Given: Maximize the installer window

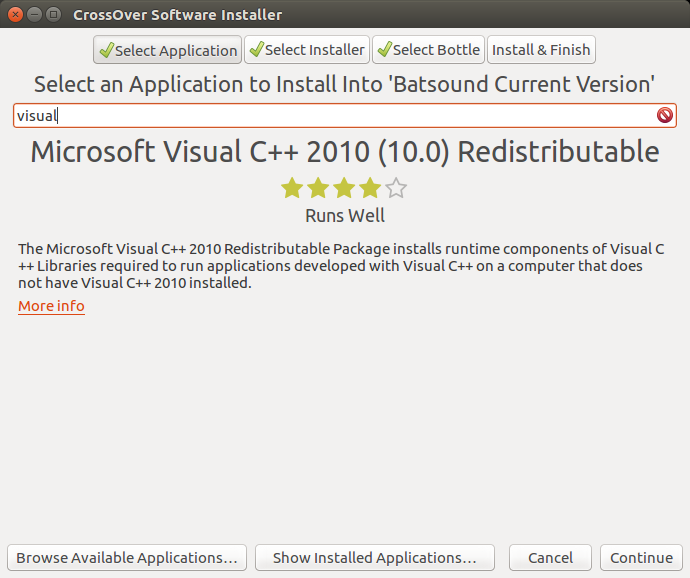Looking at the screenshot, I should 54,15.
